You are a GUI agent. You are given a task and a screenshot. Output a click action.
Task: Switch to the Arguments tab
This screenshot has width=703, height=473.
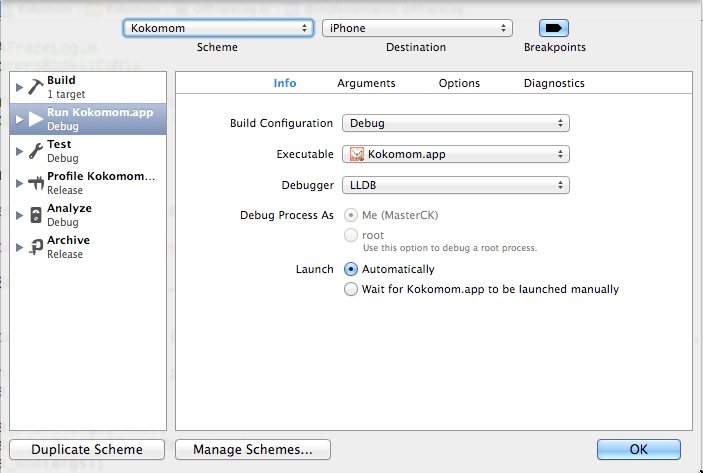366,83
